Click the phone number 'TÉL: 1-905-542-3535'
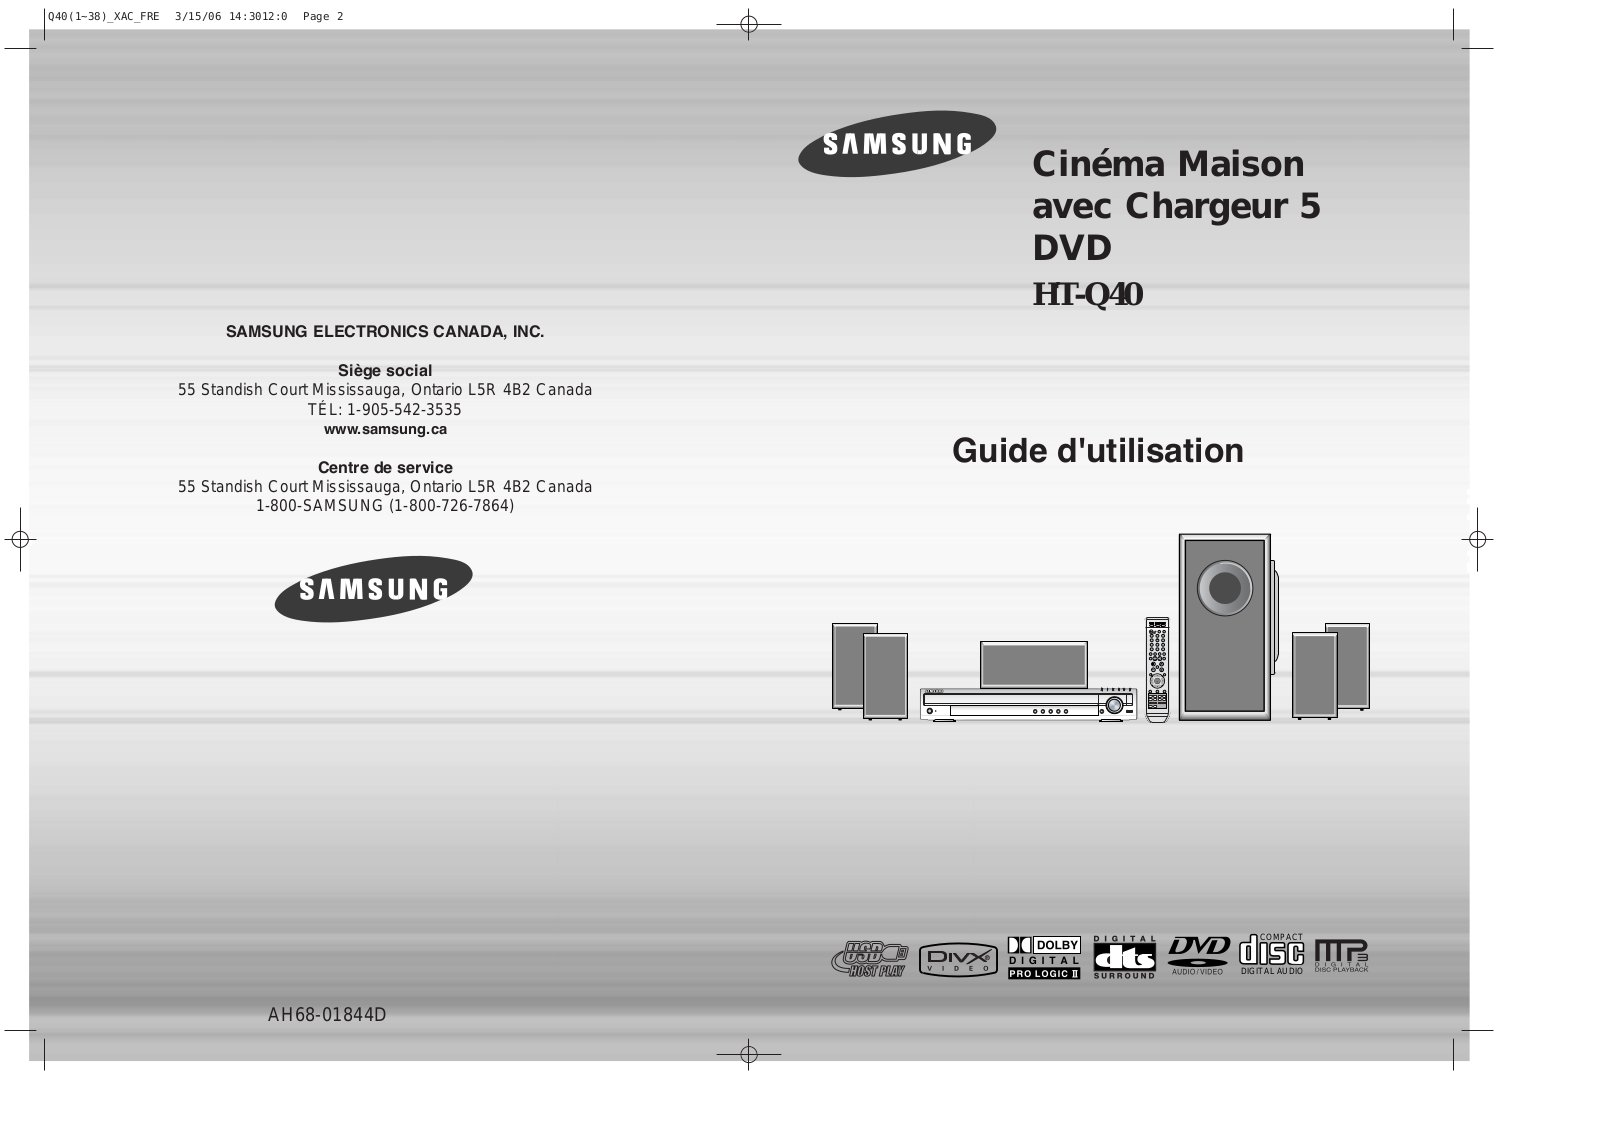The height and width of the screenshot is (1132, 1600). [x=385, y=410]
